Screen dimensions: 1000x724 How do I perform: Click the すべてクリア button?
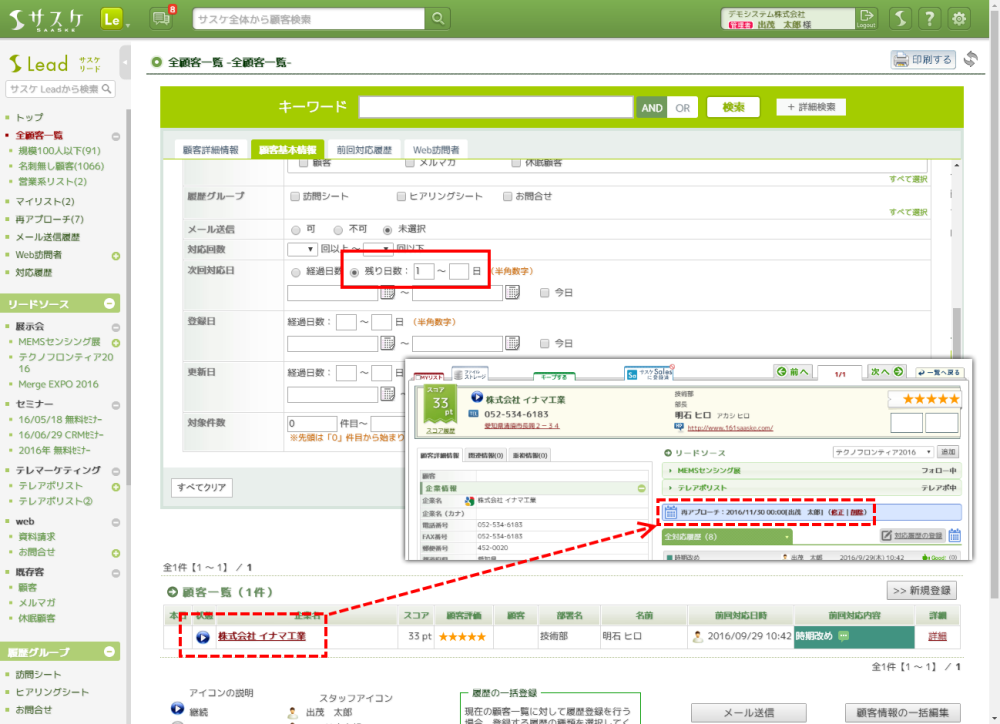tap(202, 488)
